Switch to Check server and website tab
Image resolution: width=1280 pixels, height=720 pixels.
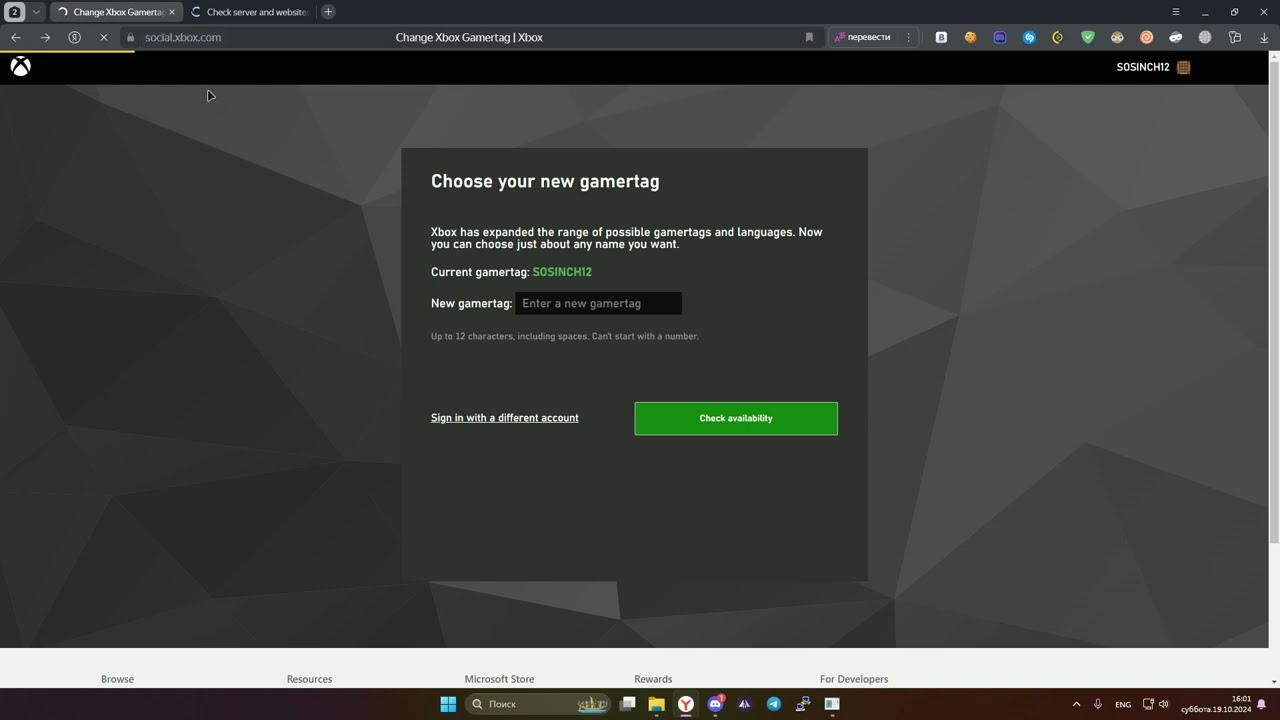click(x=250, y=12)
